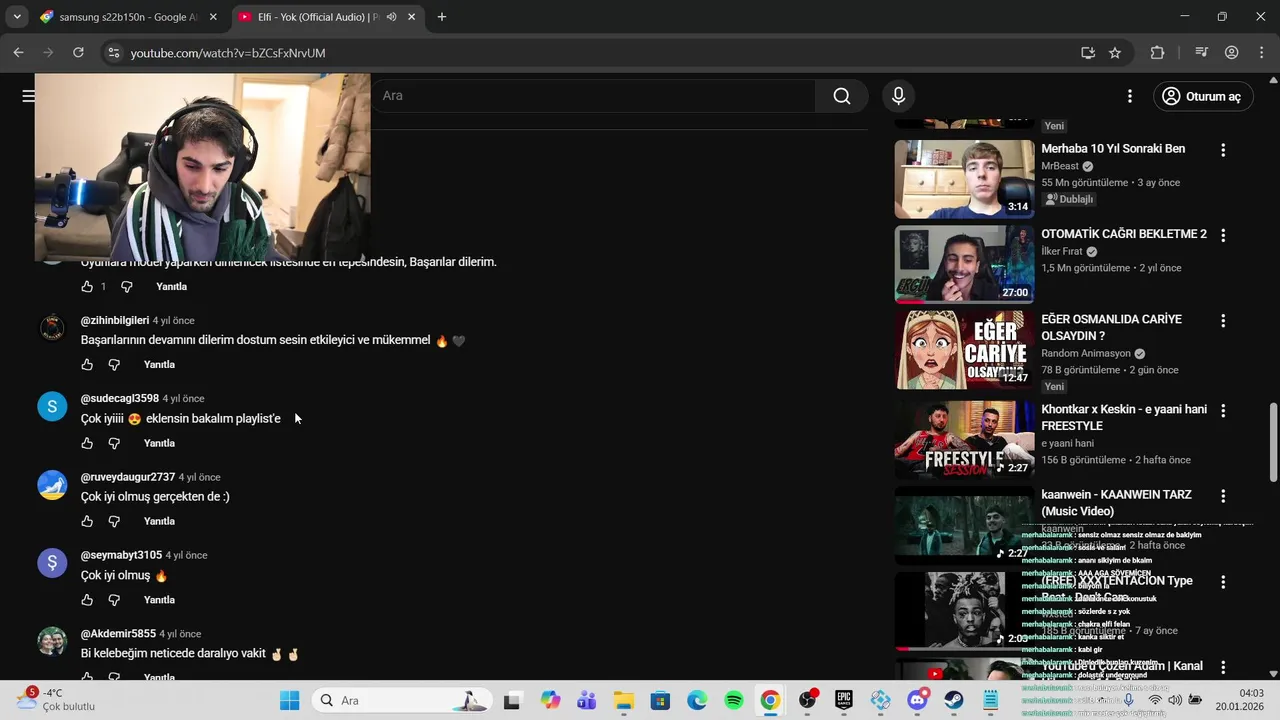Viewport: 1280px width, 720px height.
Task: Mute the Elfi - Yok tab audio icon
Action: (391, 17)
